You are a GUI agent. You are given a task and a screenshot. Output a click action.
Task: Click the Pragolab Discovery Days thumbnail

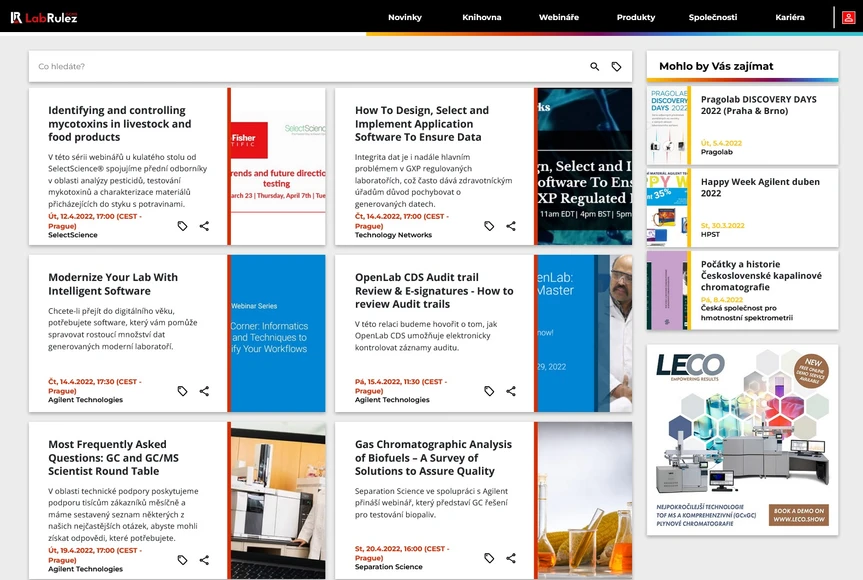(x=668, y=125)
